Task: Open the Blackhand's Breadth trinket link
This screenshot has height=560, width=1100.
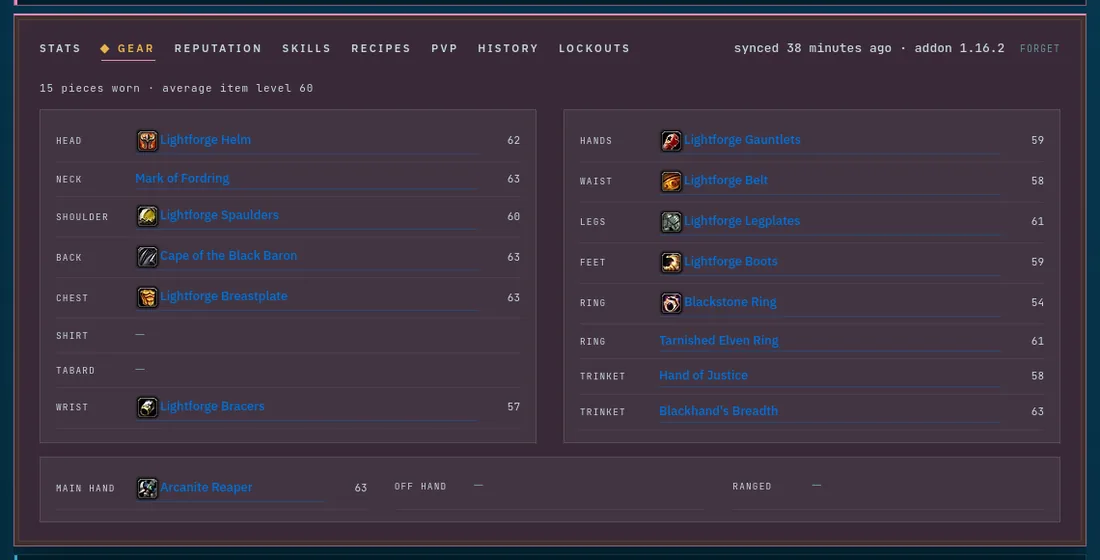Action: click(x=718, y=411)
